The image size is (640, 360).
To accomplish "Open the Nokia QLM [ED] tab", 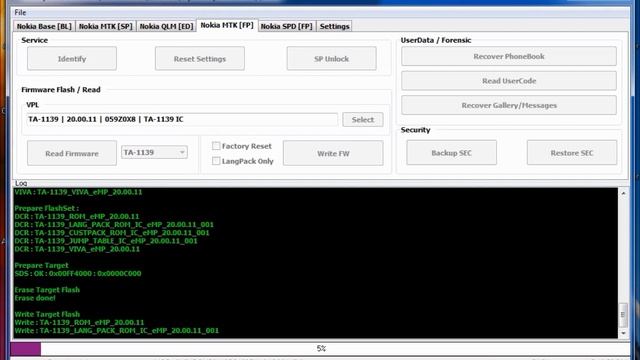I will coord(166,26).
